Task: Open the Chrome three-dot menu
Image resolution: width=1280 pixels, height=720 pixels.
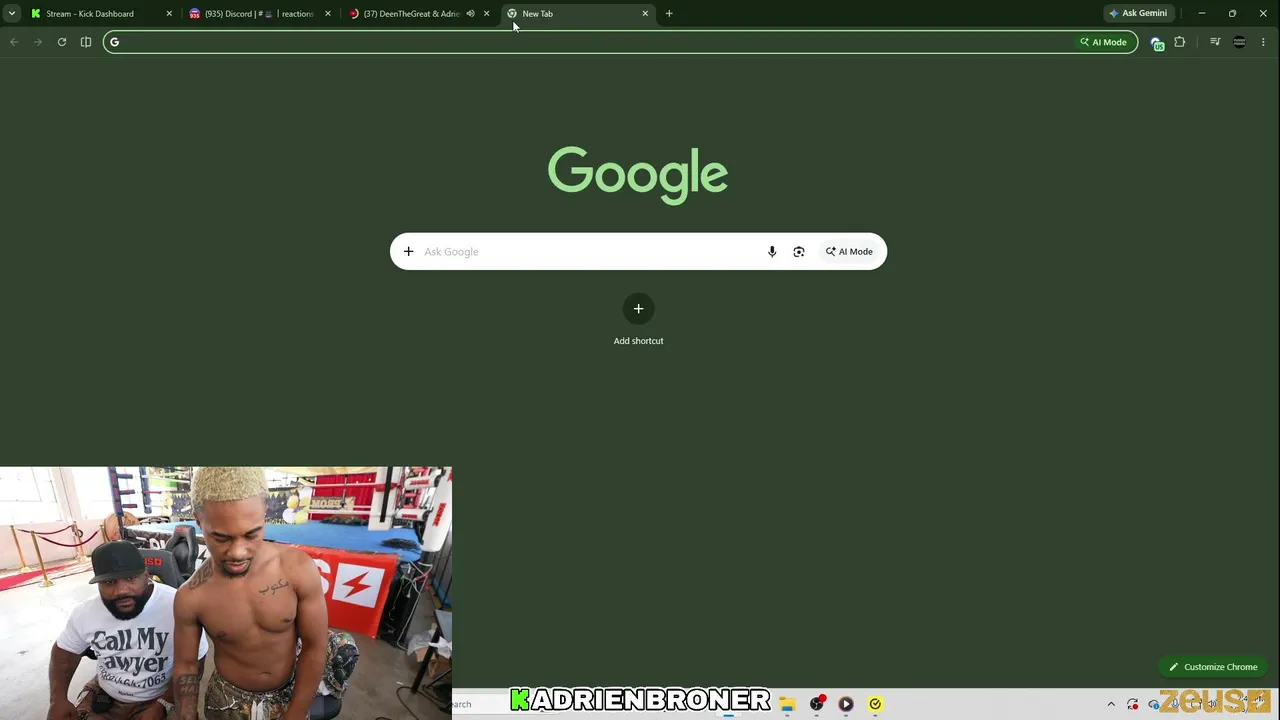Action: tap(1263, 42)
